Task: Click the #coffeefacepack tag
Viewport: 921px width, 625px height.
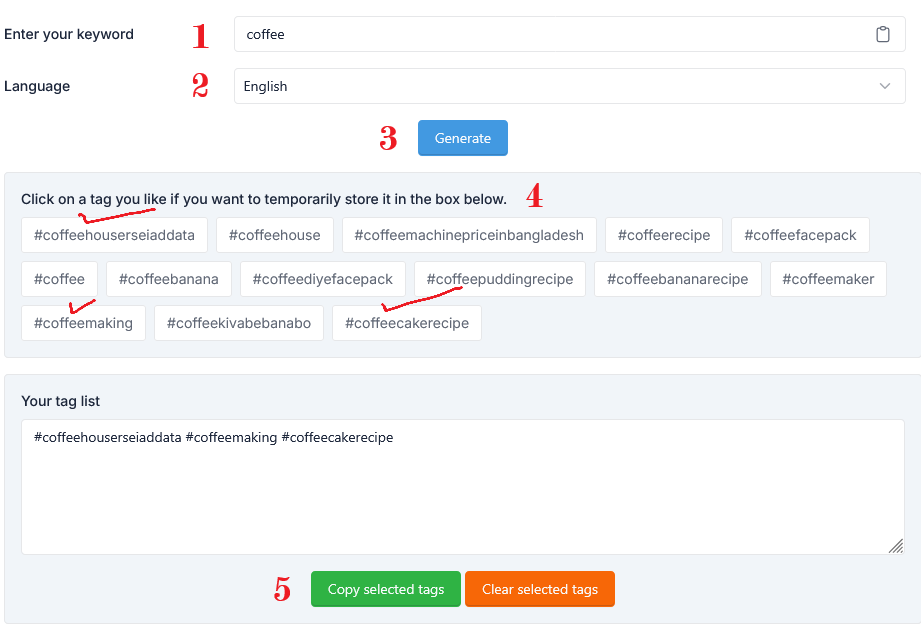Action: pos(800,235)
